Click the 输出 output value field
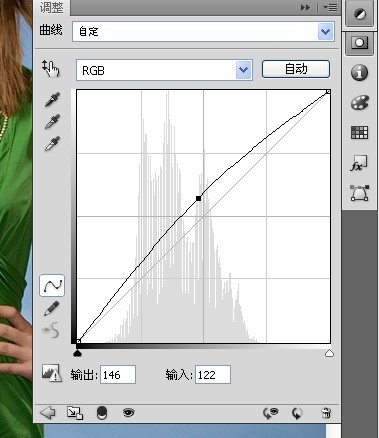The height and width of the screenshot is (438, 379). tap(118, 375)
